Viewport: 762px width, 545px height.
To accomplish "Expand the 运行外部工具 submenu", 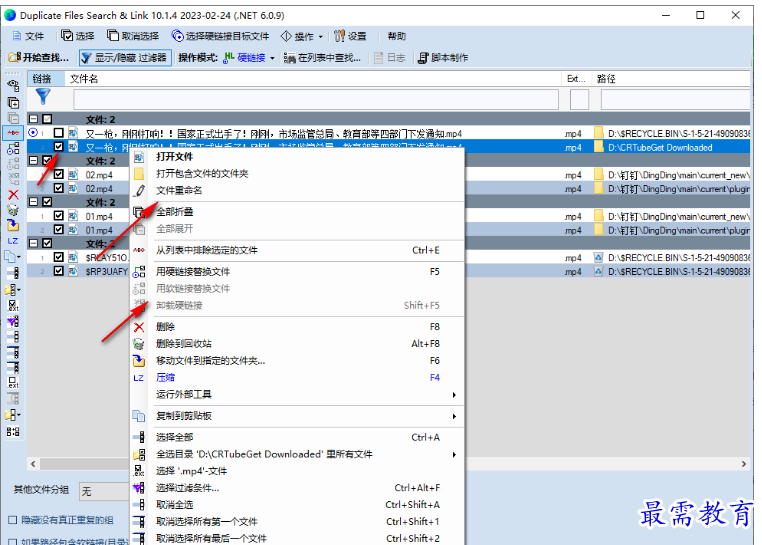I will 297,394.
